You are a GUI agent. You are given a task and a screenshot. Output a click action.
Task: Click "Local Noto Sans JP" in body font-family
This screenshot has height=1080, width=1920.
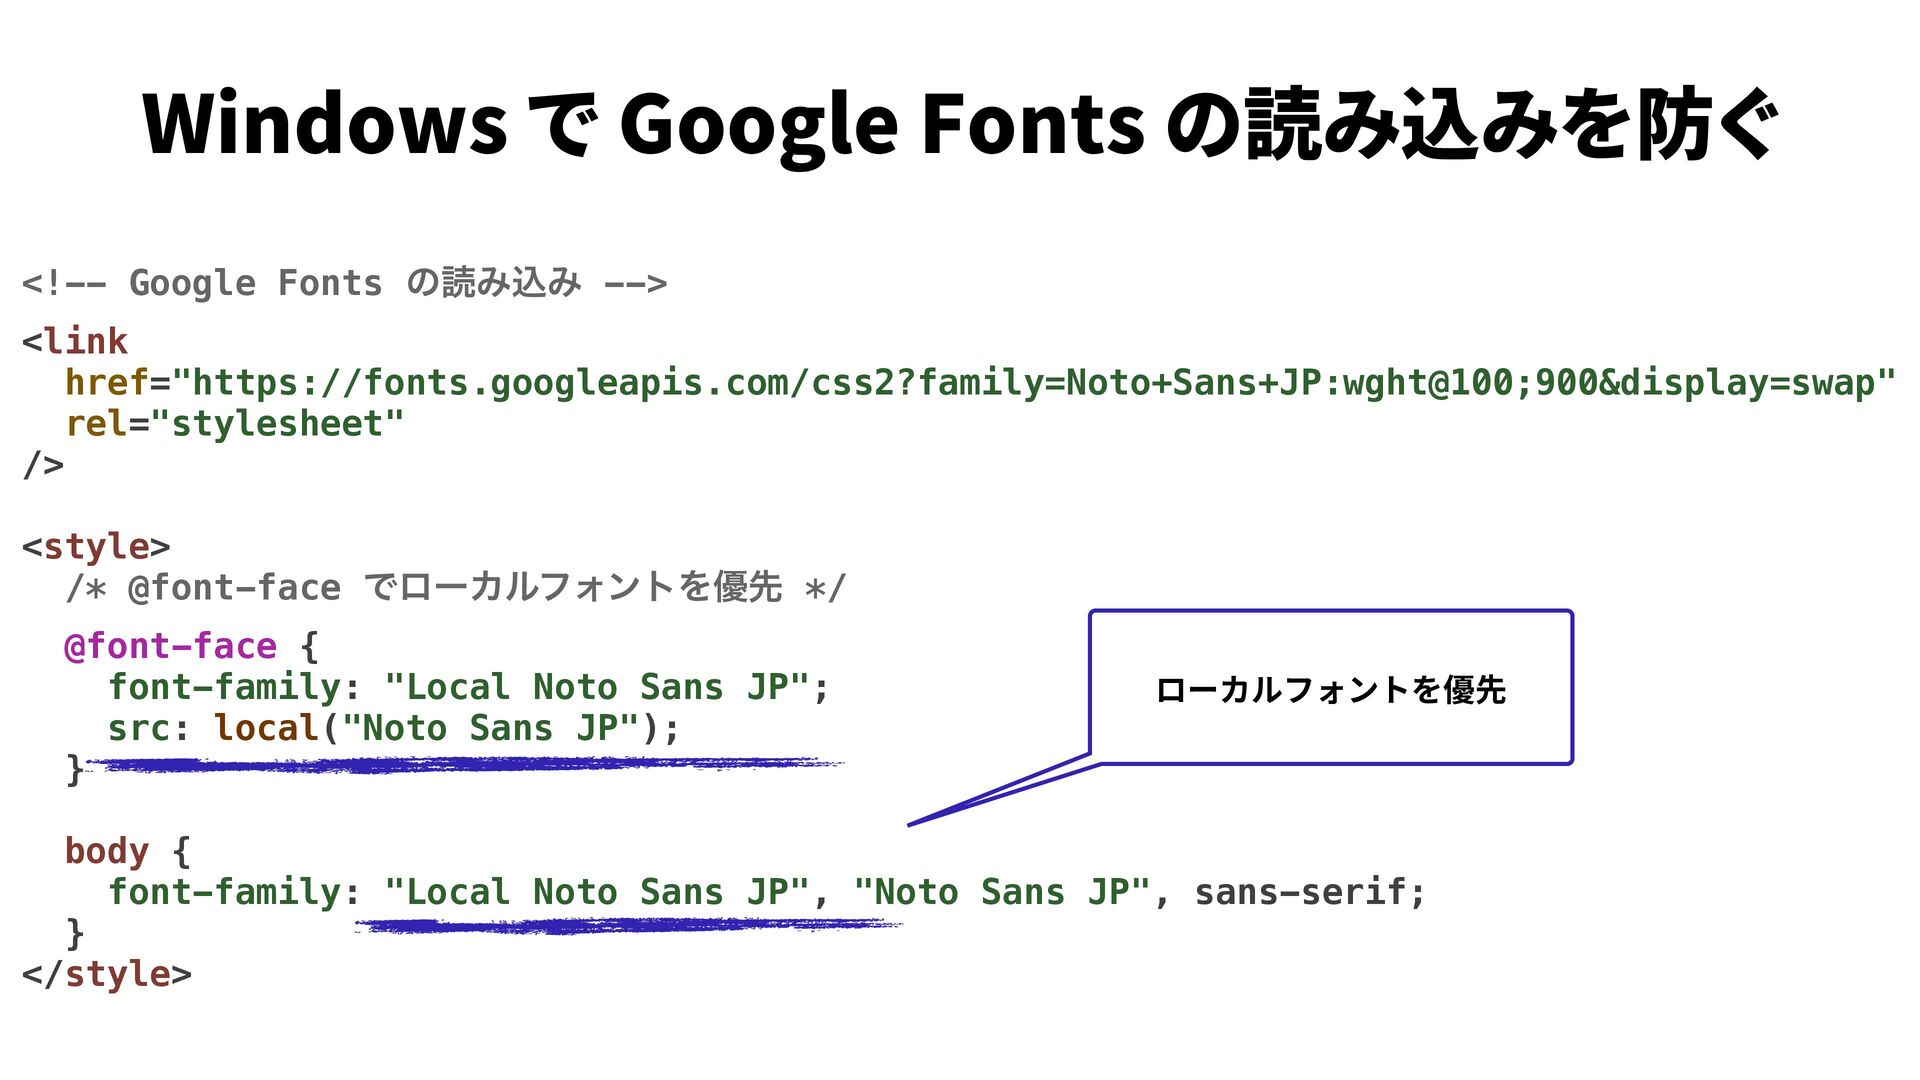(596, 892)
